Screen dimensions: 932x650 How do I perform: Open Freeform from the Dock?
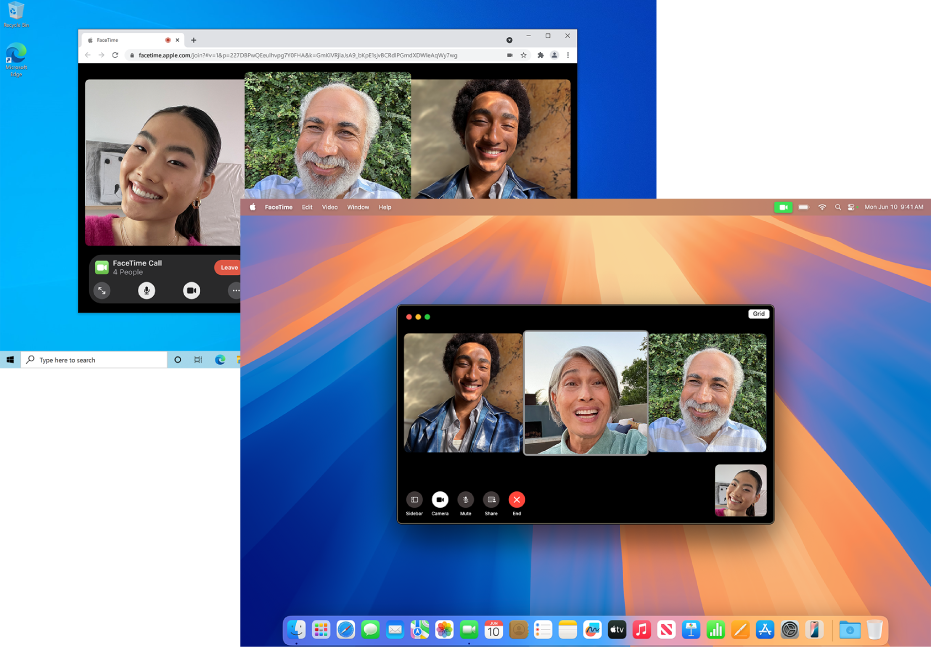click(x=592, y=629)
